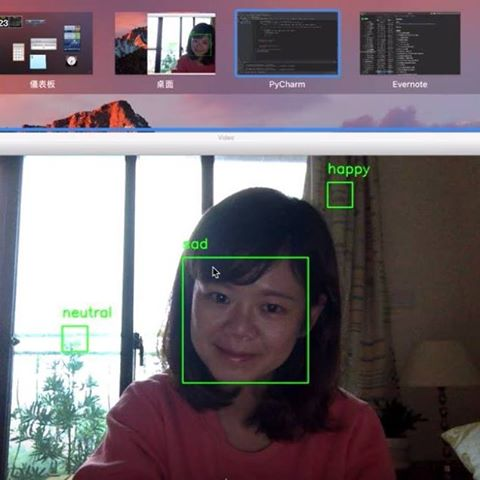
Task: Click the 桌面 label text
Action: pyautogui.click(x=165, y=84)
